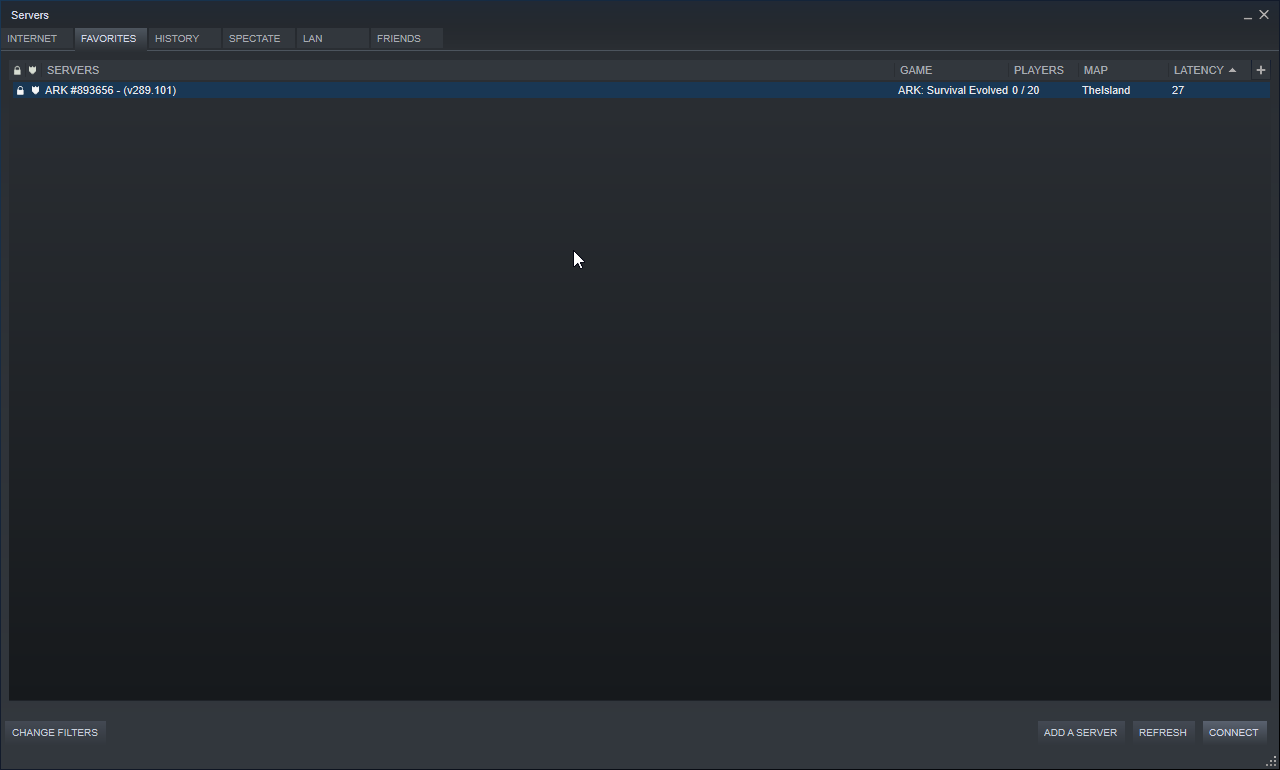Open Change Filters options

(55, 732)
